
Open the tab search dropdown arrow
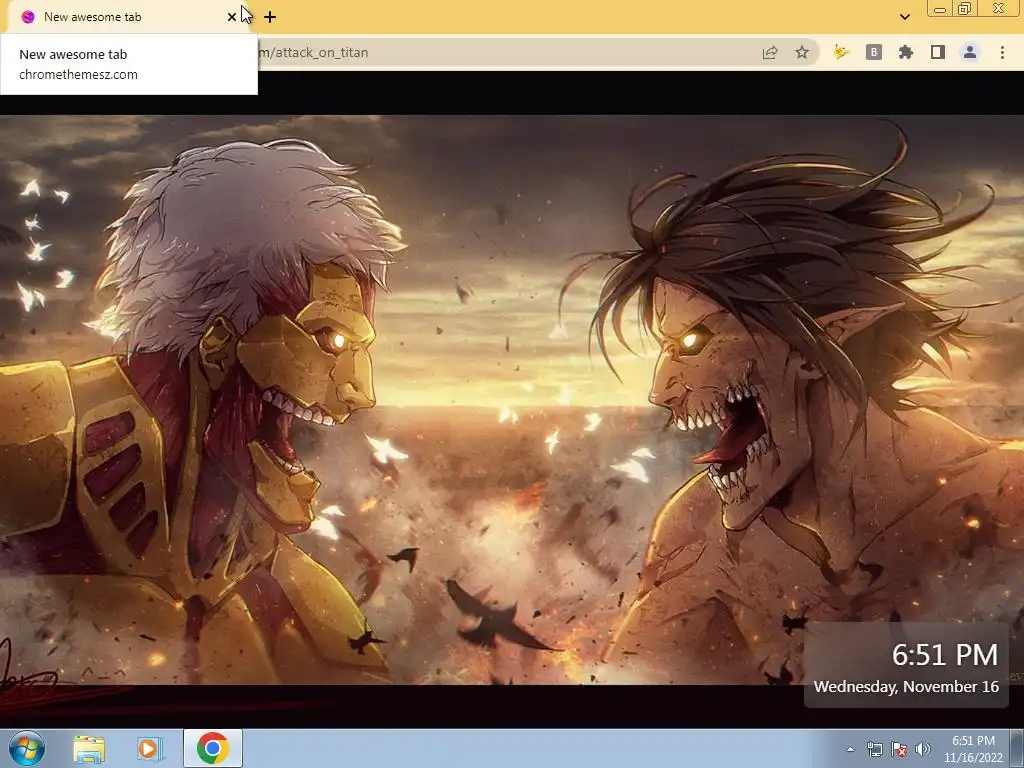tap(904, 17)
